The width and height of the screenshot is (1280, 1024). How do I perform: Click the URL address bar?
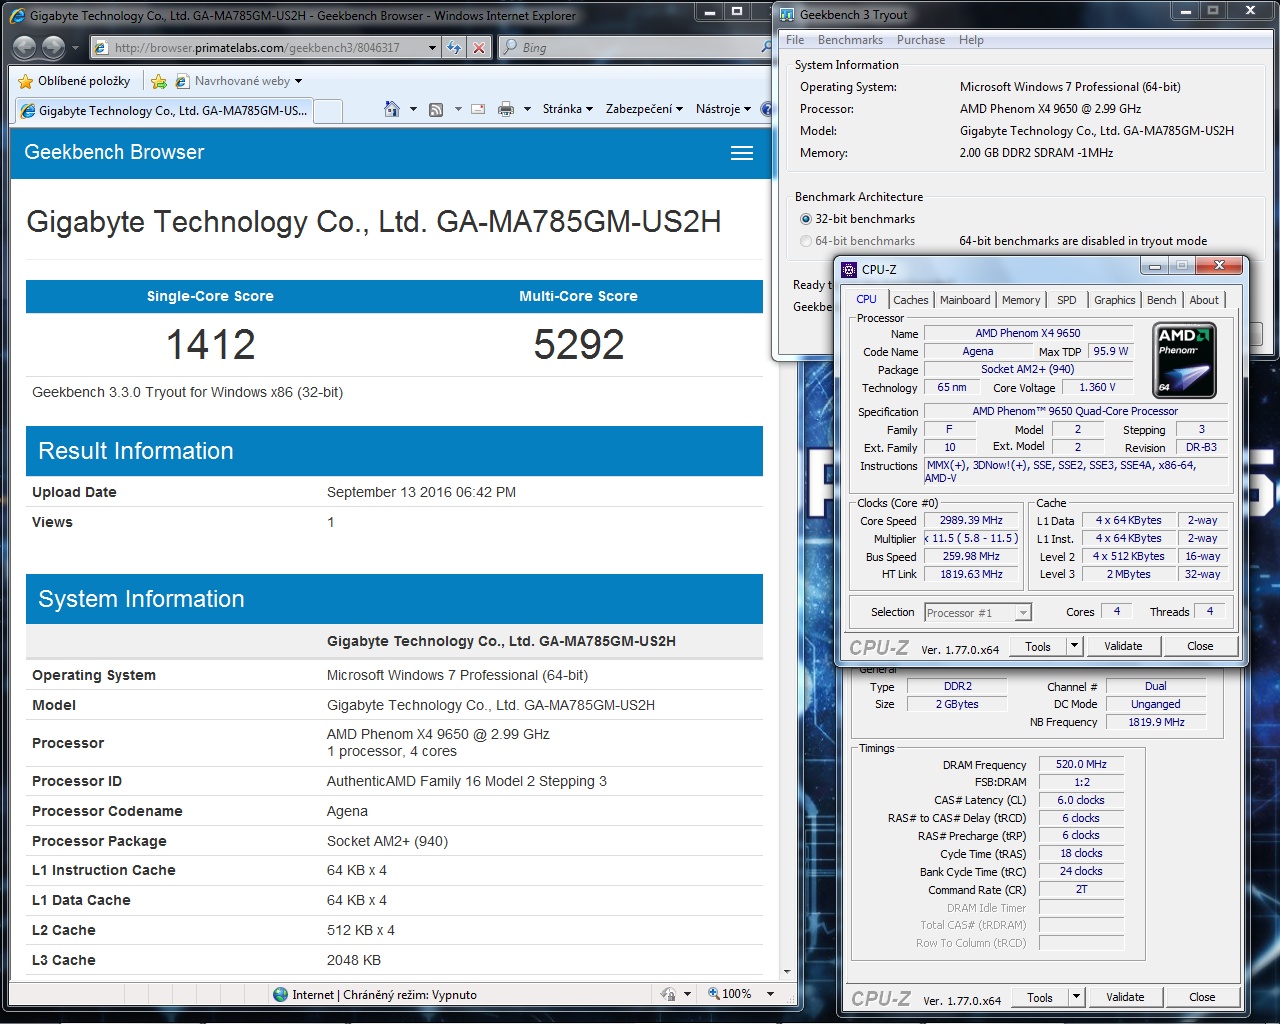click(258, 47)
